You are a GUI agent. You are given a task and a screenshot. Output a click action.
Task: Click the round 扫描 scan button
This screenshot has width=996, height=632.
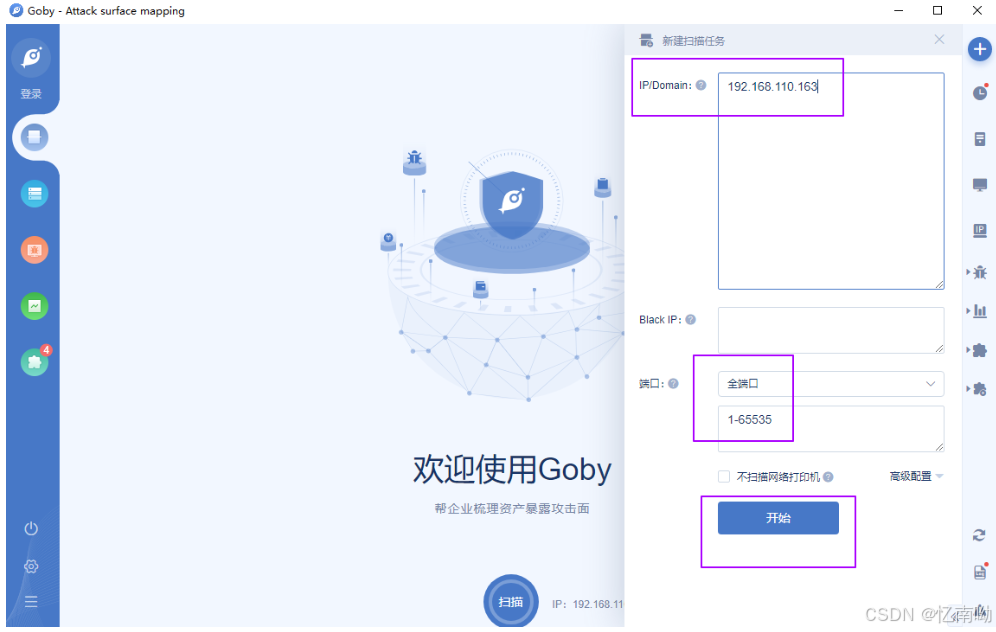pos(511,602)
